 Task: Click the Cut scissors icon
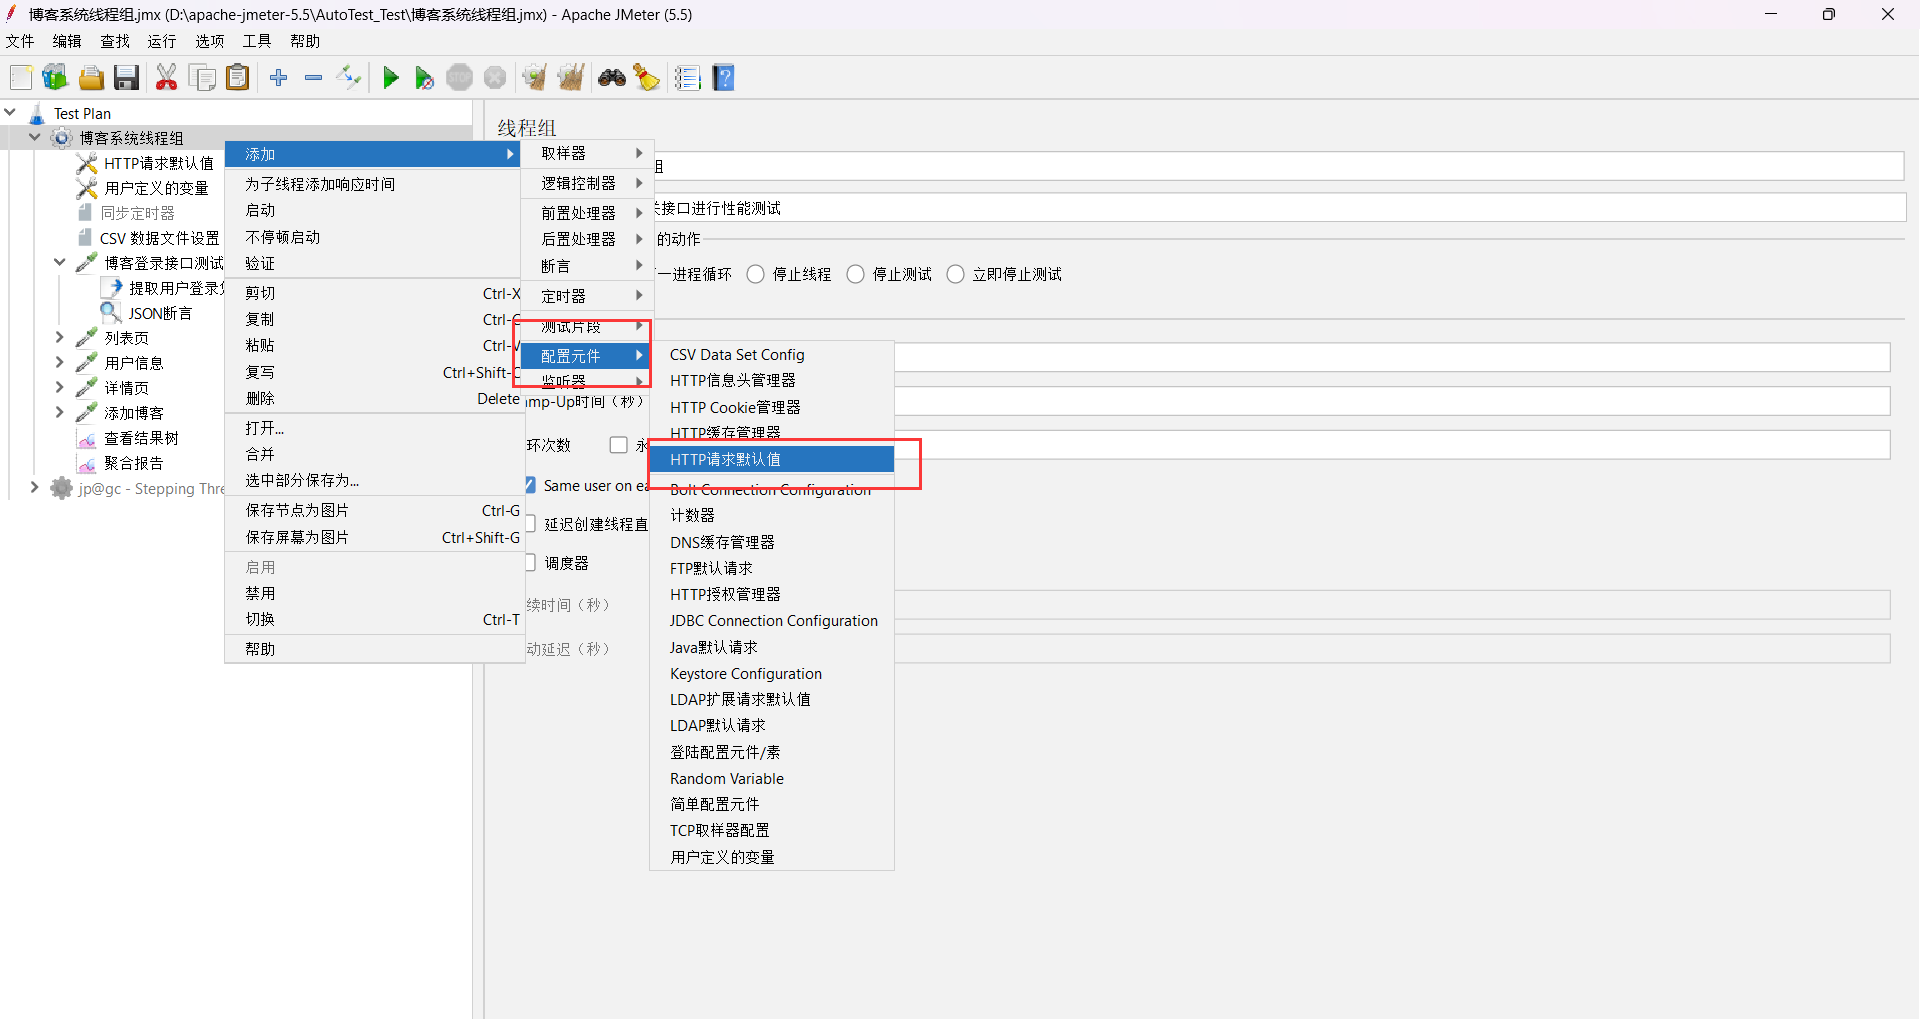166,78
